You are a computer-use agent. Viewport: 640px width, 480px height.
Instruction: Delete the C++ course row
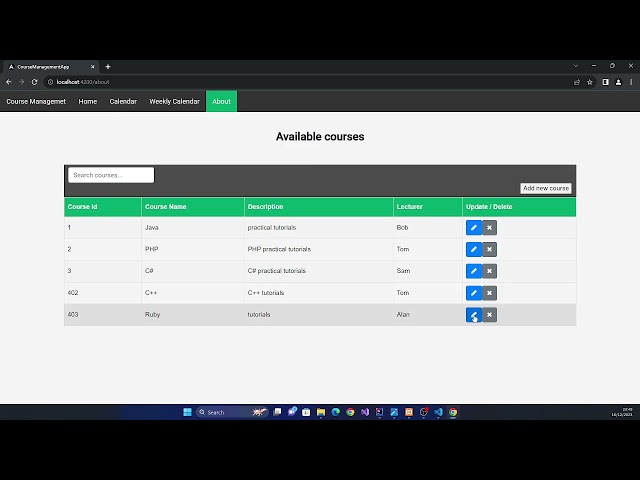click(489, 293)
